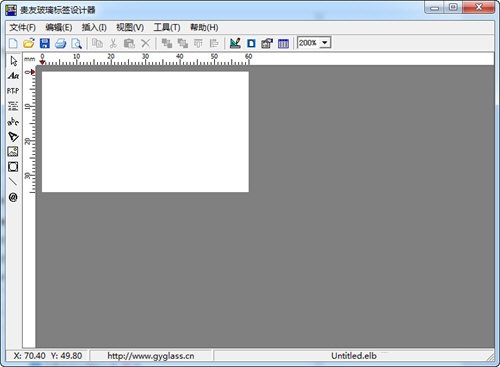Screen dimensions: 500x367
Task: Click the Print icon in the toolbar
Action: (61, 43)
